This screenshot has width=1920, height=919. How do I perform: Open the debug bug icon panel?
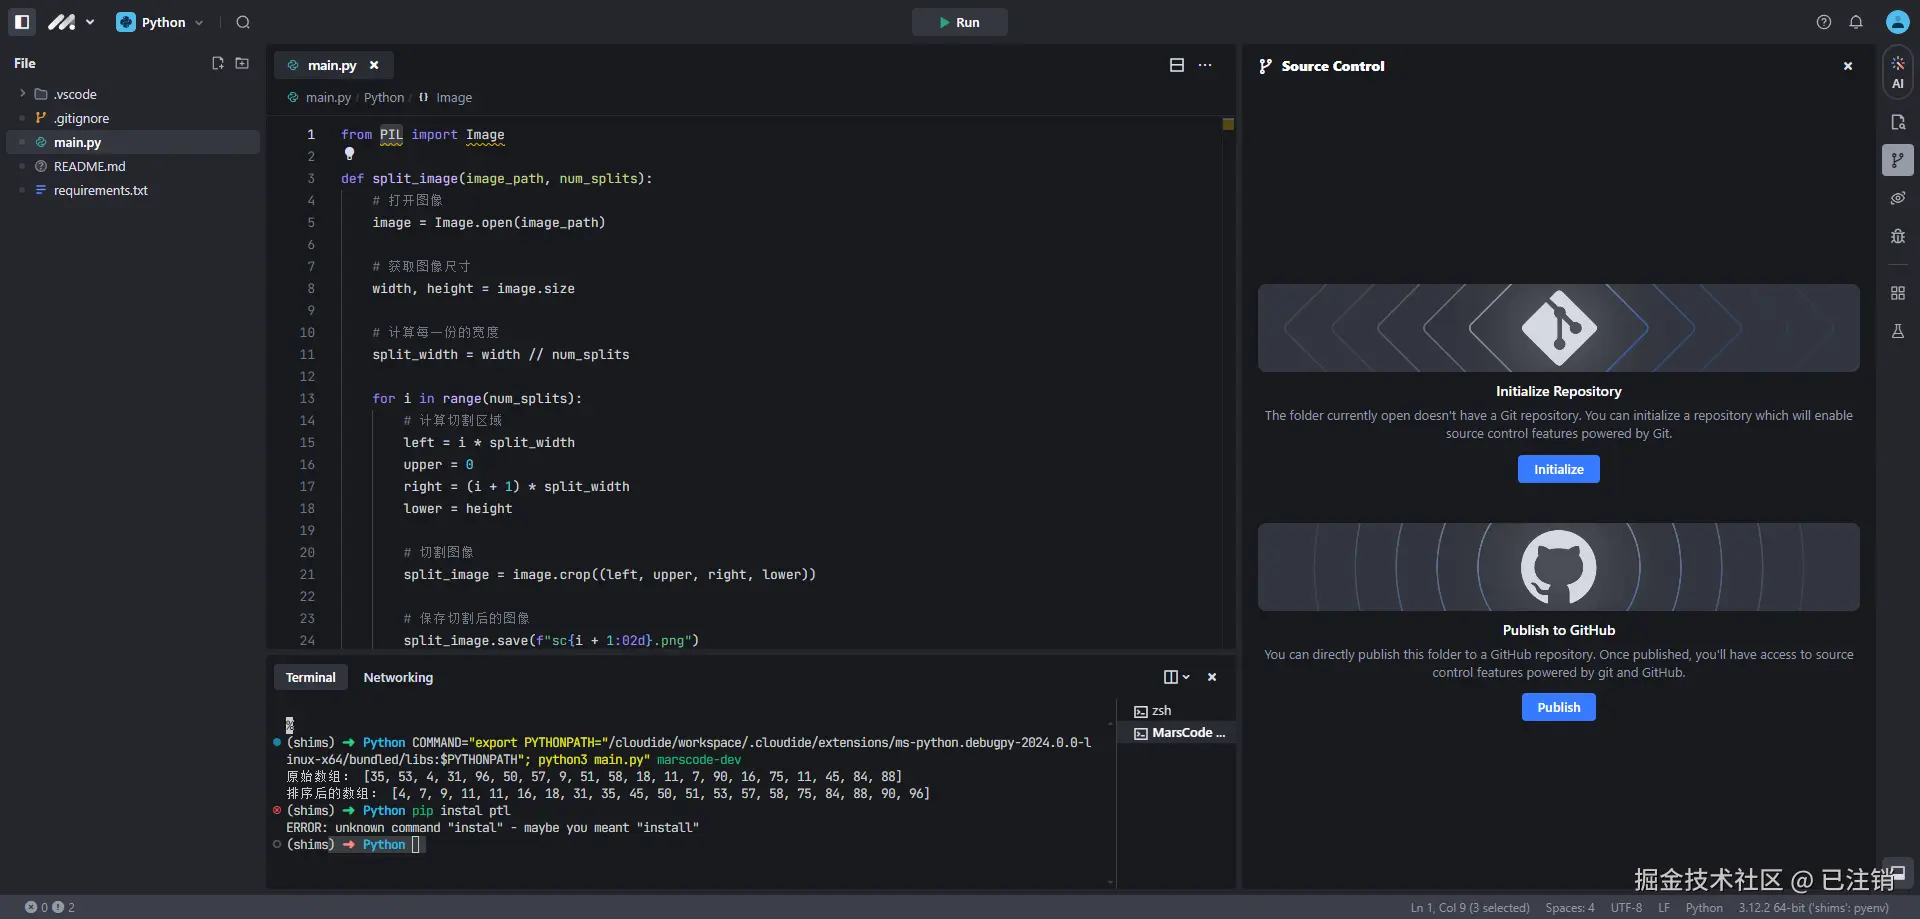click(x=1897, y=236)
